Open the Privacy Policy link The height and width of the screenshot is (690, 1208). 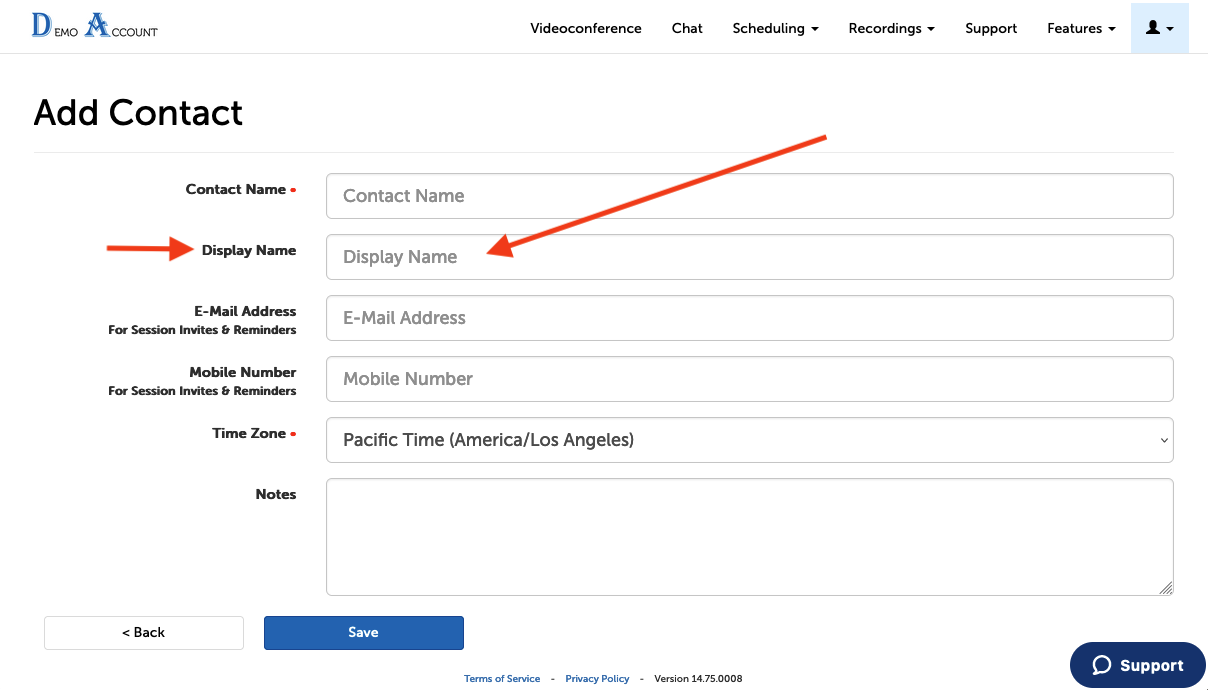point(597,679)
